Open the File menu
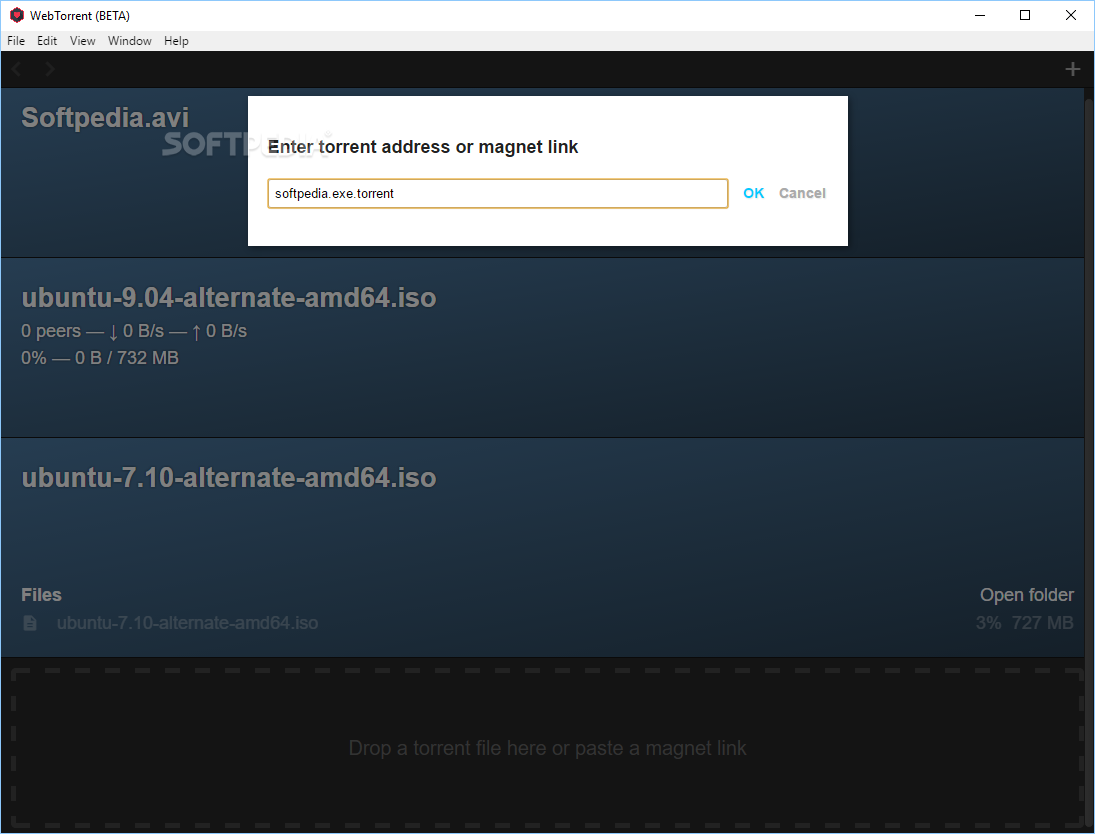 pyautogui.click(x=16, y=41)
